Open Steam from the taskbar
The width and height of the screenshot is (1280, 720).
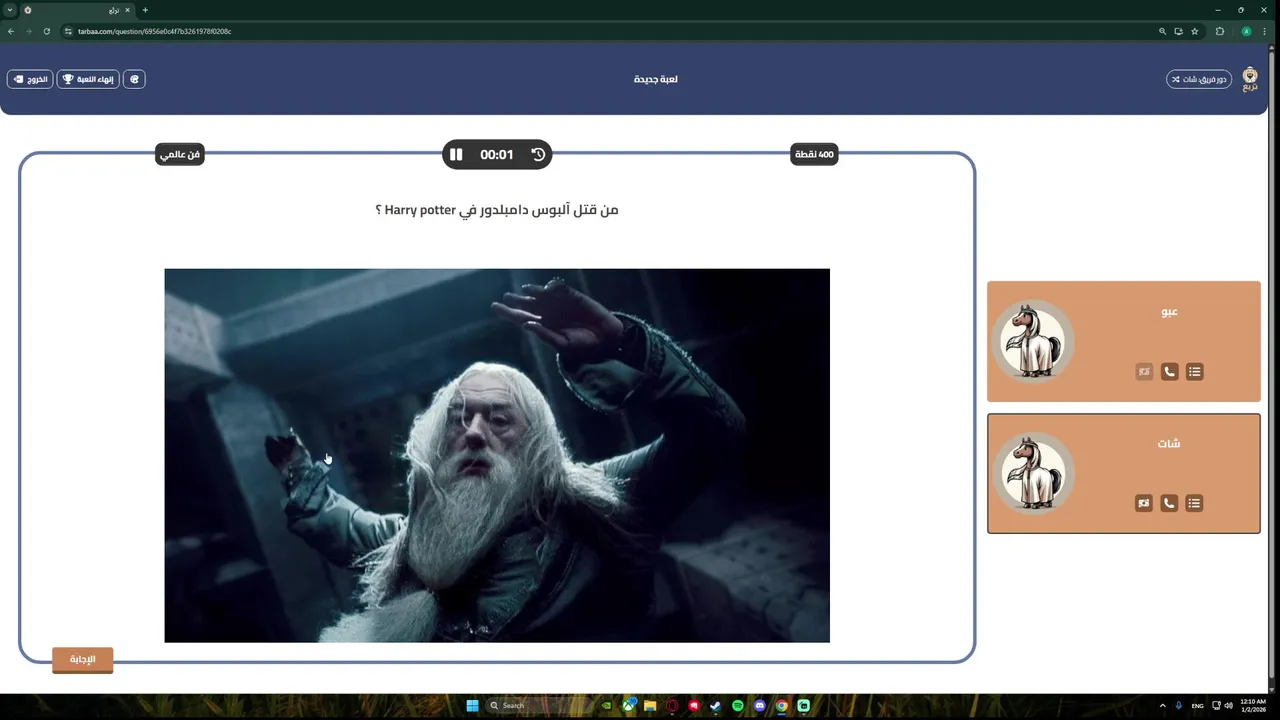click(x=716, y=705)
